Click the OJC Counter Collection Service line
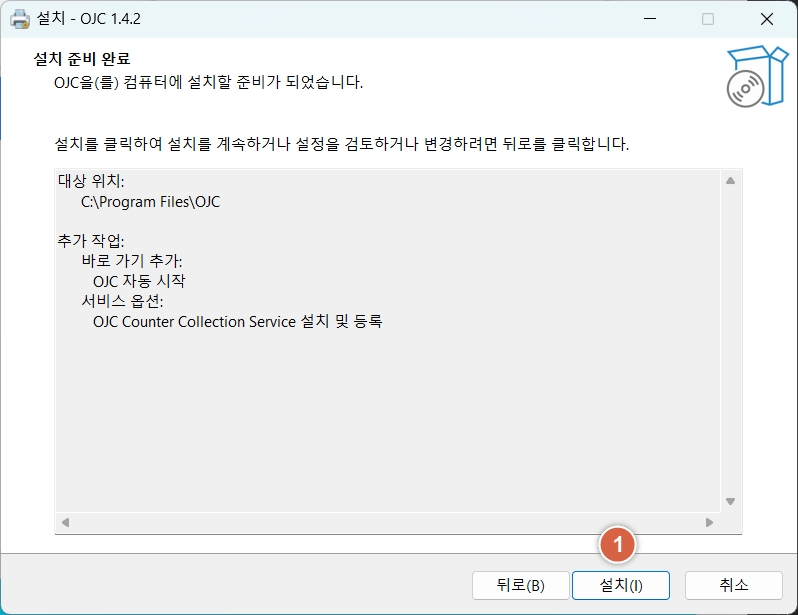The height and width of the screenshot is (615, 798). [x=238, y=322]
